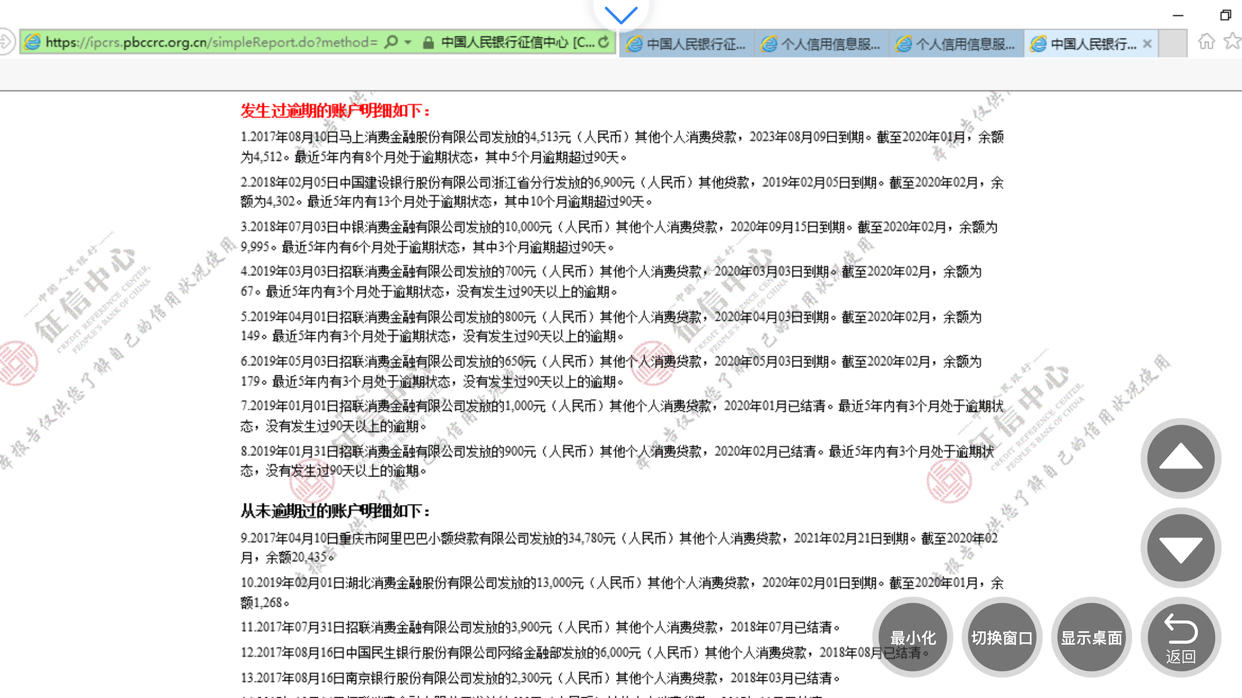Image resolution: width=1242 pixels, height=698 pixels.
Task: Click the round up-arrow overlay button
Action: [1181, 459]
